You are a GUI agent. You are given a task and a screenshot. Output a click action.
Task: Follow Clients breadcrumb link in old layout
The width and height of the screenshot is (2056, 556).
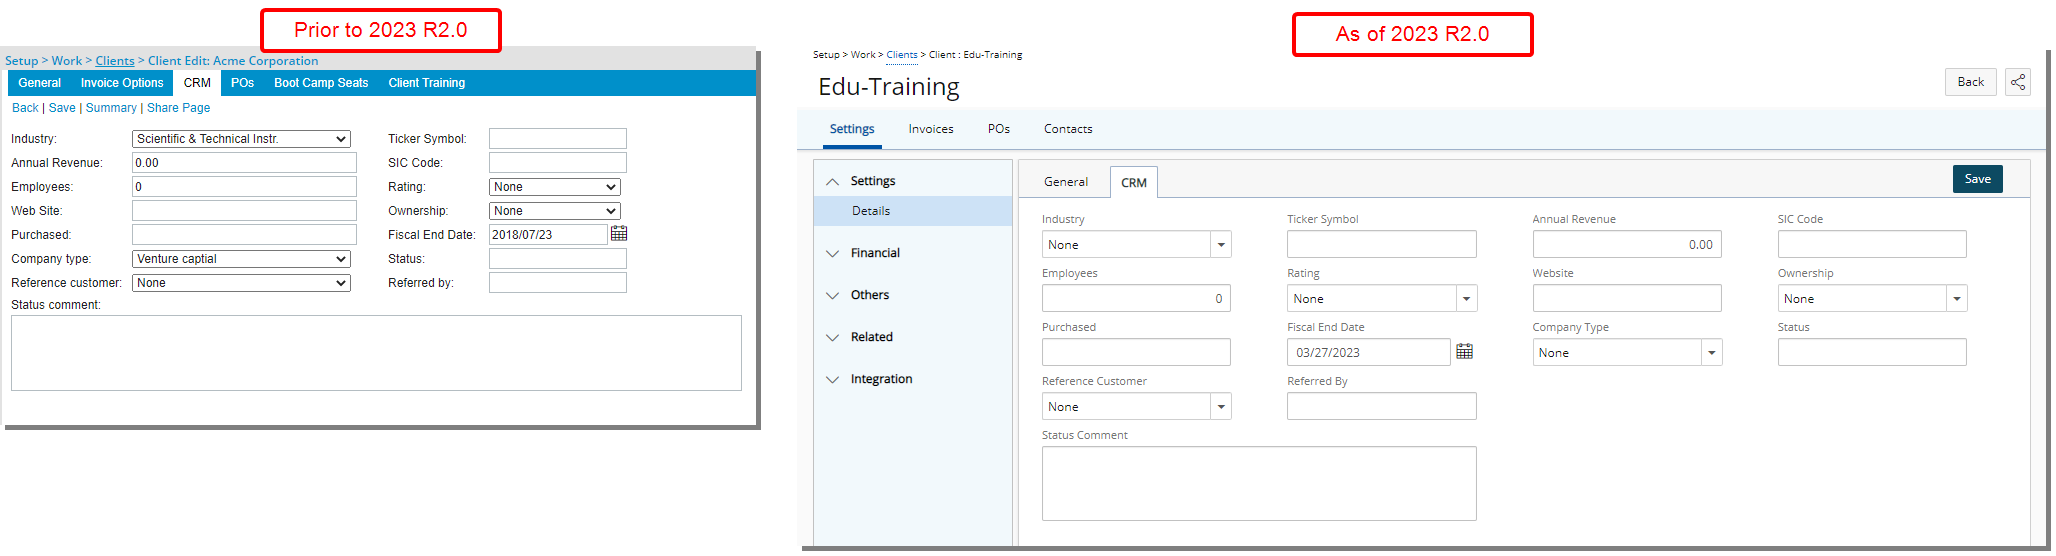(x=115, y=61)
